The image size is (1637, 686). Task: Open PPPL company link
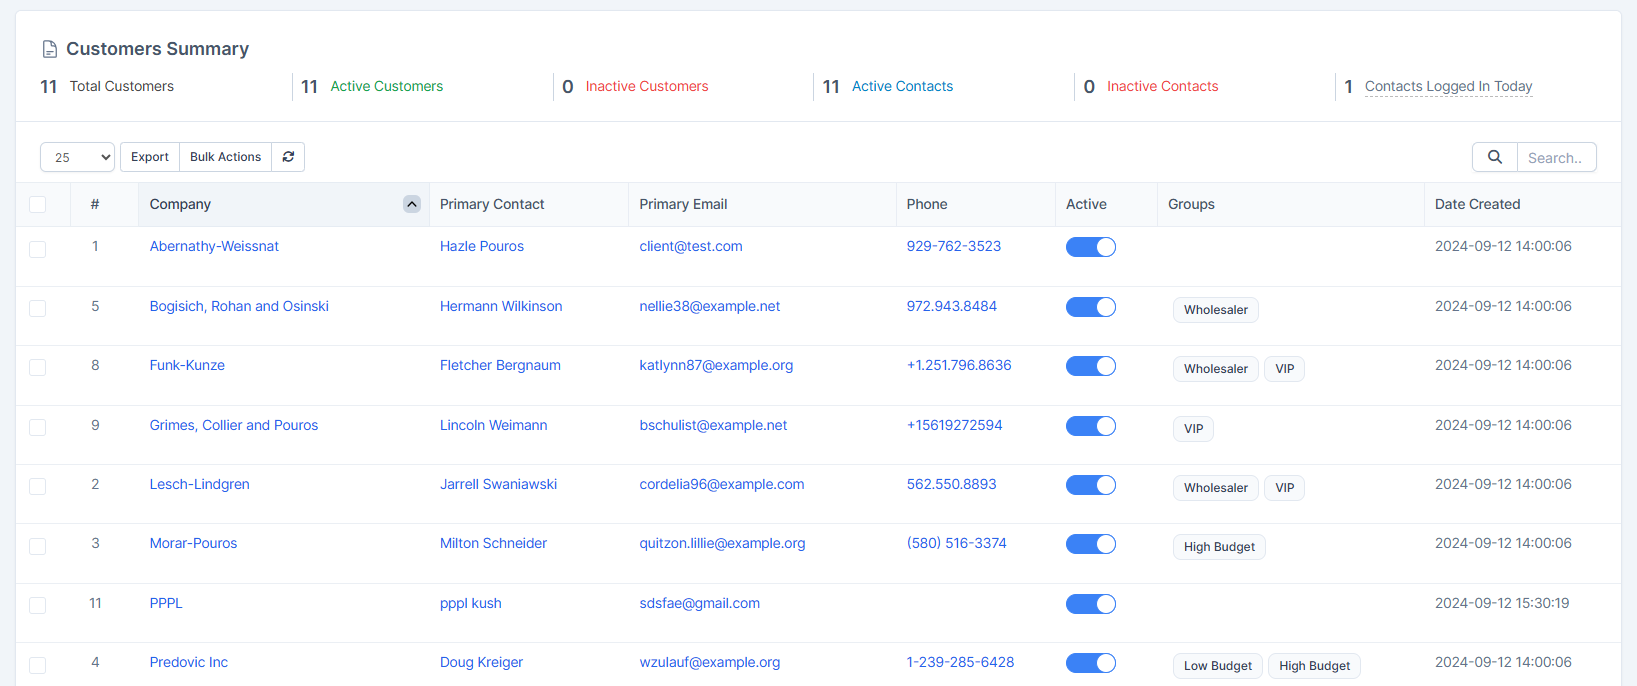pos(166,603)
